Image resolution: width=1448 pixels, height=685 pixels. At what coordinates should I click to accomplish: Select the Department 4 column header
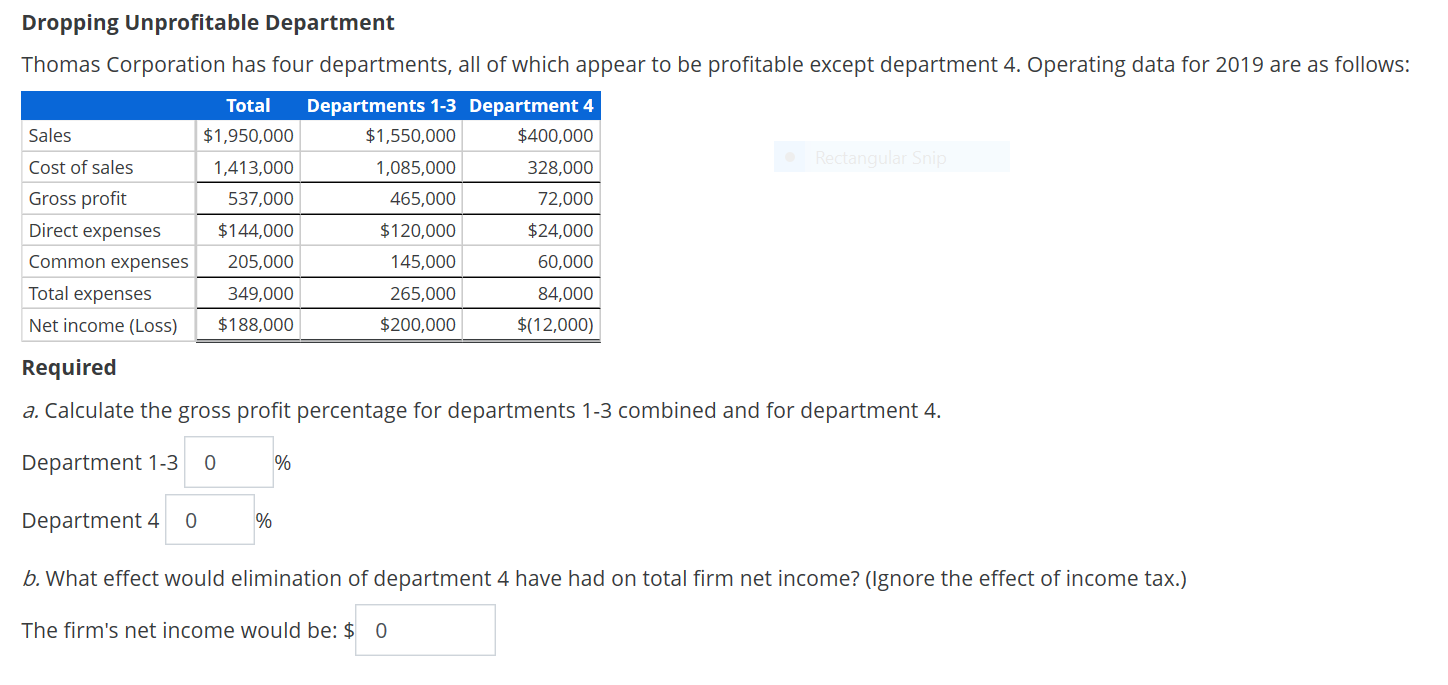[531, 105]
